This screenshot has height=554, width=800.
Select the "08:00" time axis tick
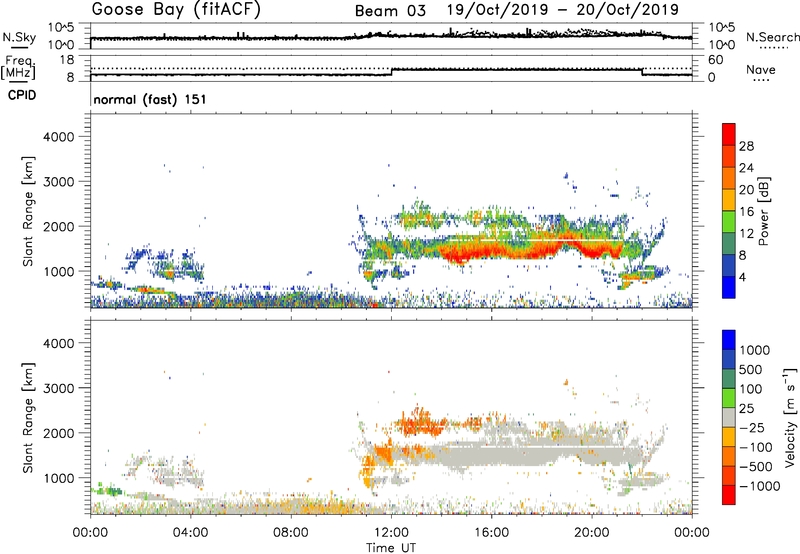291,533
